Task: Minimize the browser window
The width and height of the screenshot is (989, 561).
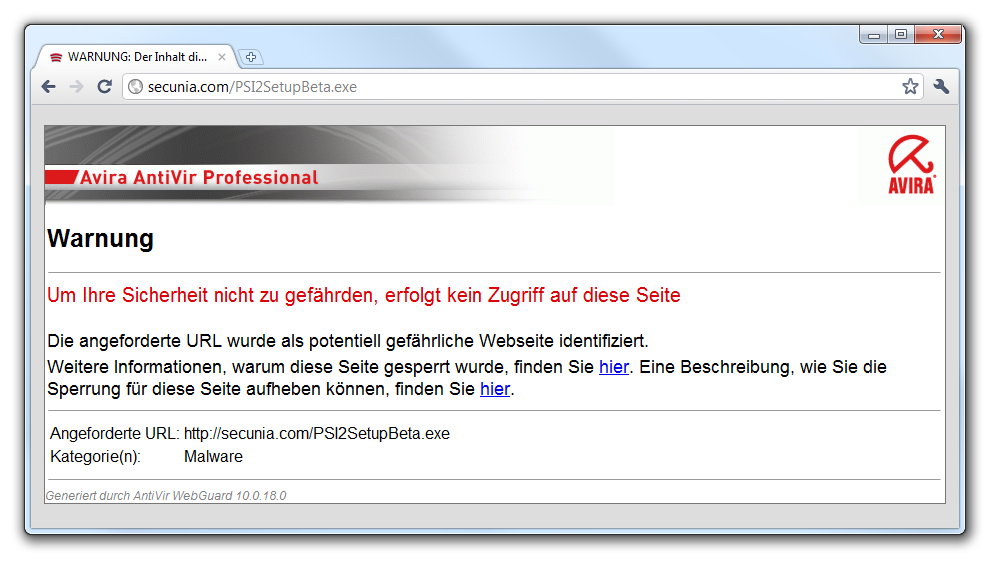Action: click(x=874, y=35)
